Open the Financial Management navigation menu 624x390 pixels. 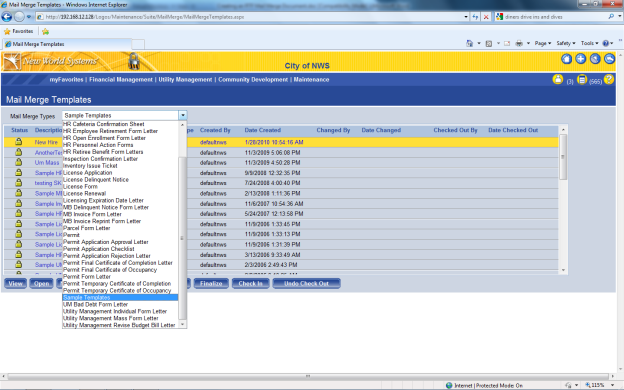pyautogui.click(x=121, y=80)
